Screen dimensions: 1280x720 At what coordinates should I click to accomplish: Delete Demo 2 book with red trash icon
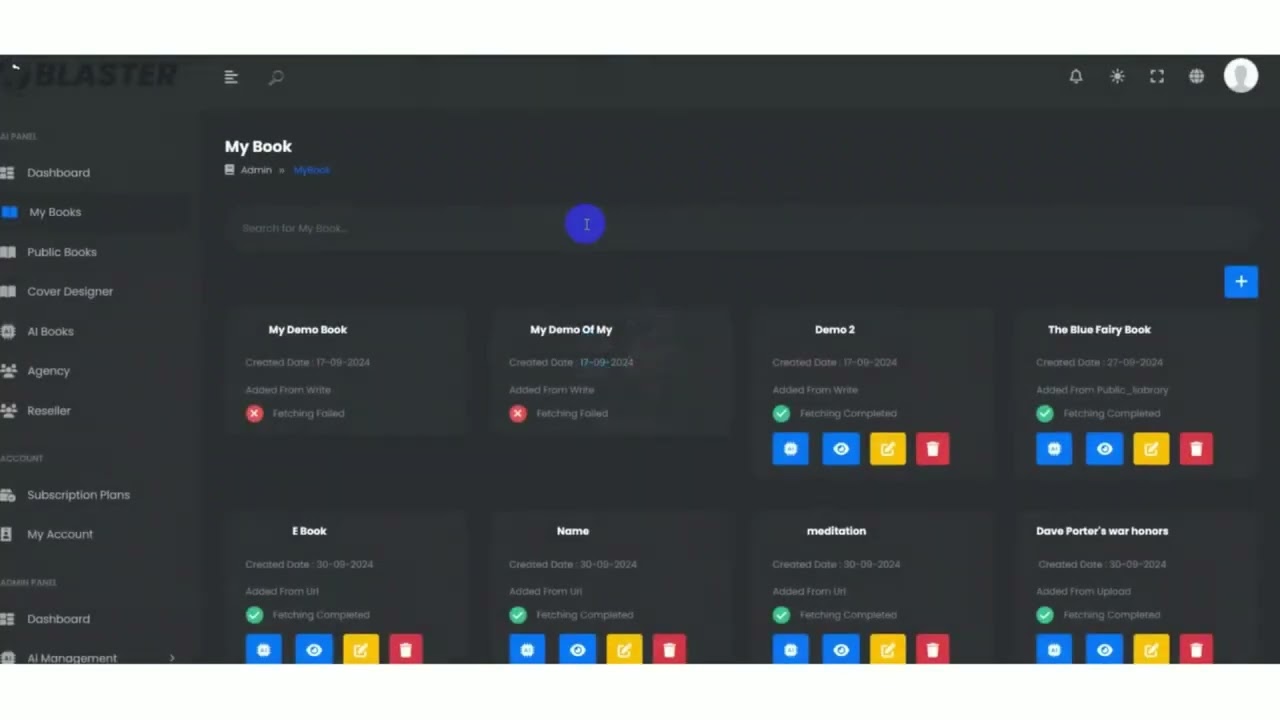pos(932,449)
